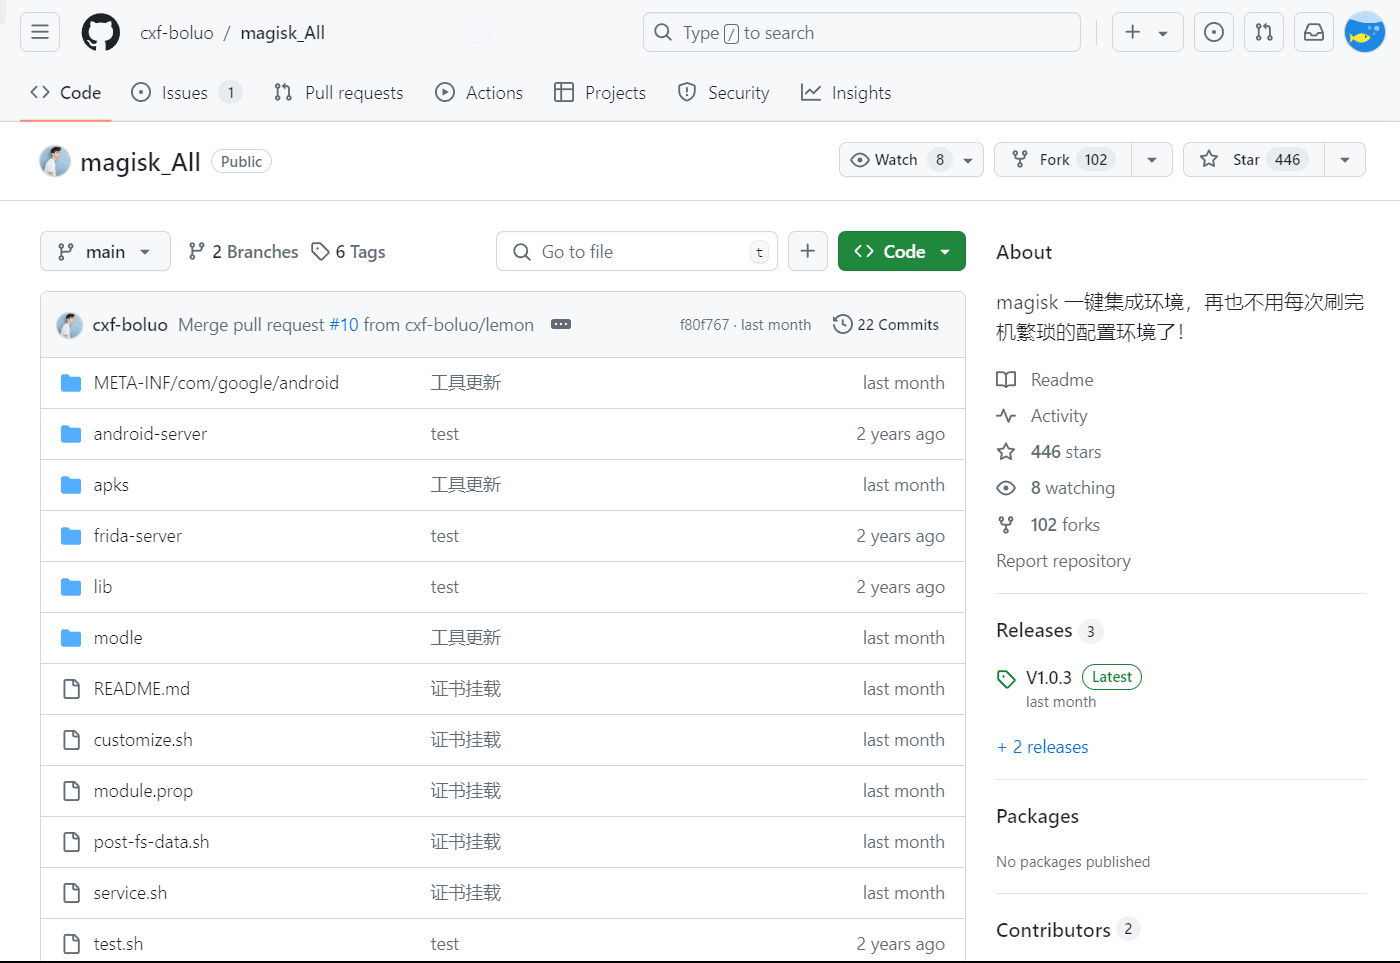Open the Create new plus menu
The width and height of the screenshot is (1400, 963).
1147,32
